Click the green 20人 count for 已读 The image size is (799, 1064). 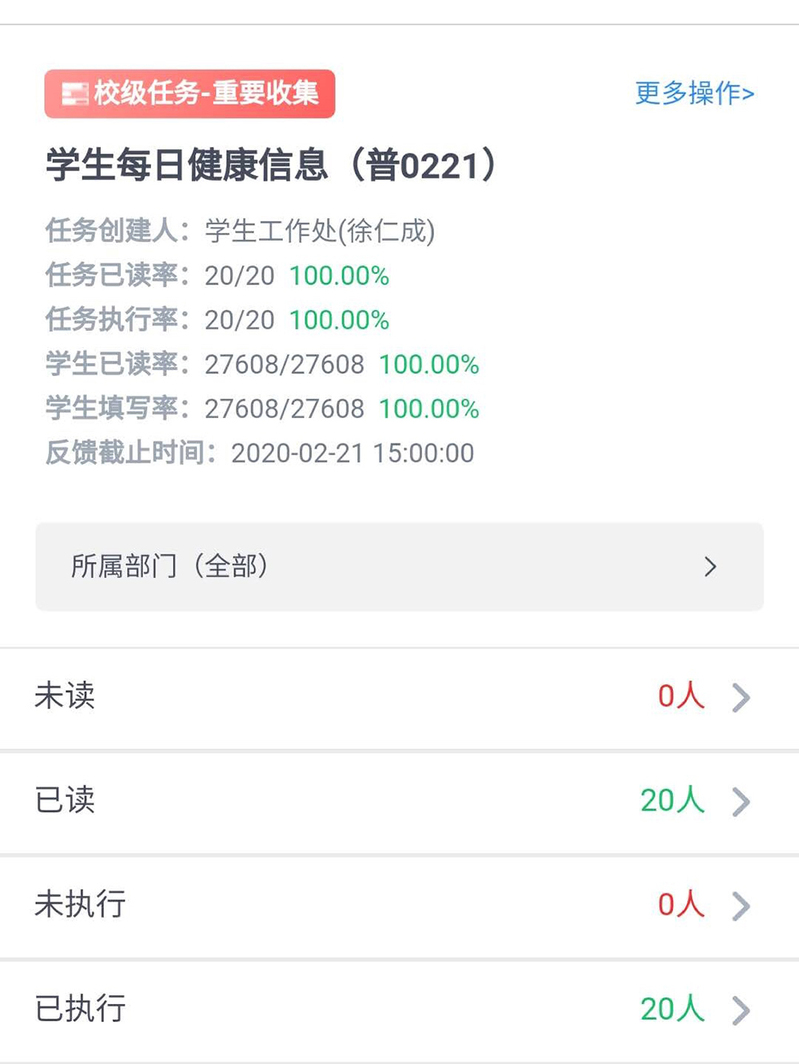pos(672,801)
